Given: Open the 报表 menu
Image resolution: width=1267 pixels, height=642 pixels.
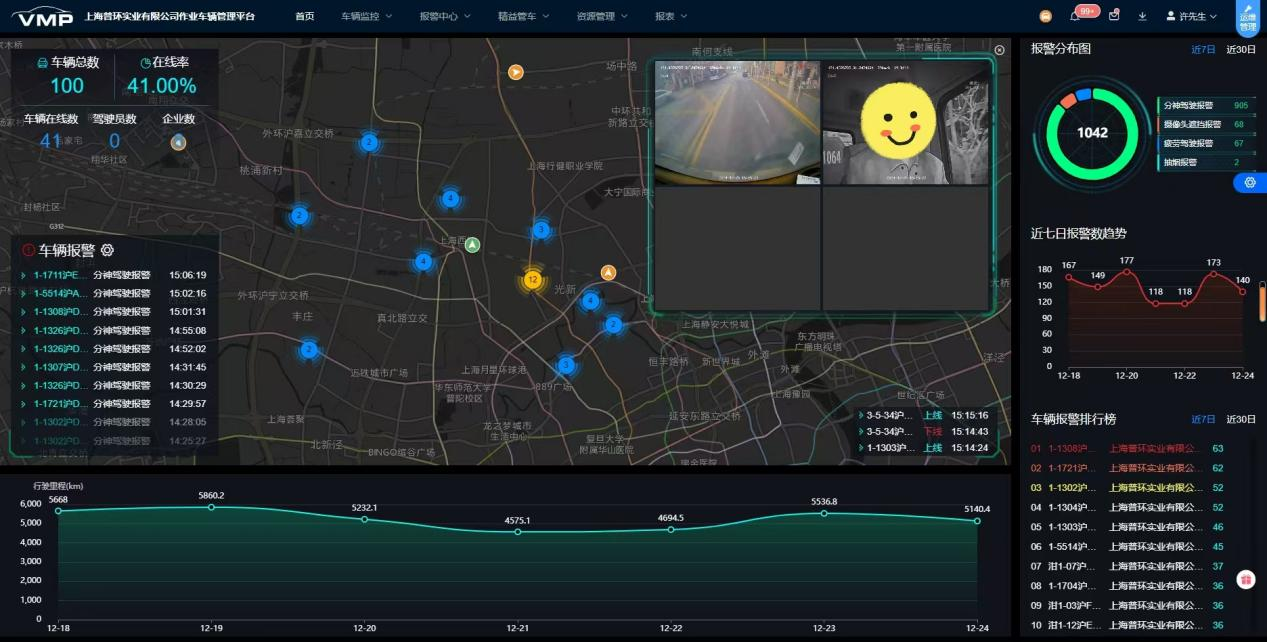Looking at the screenshot, I should (670, 16).
